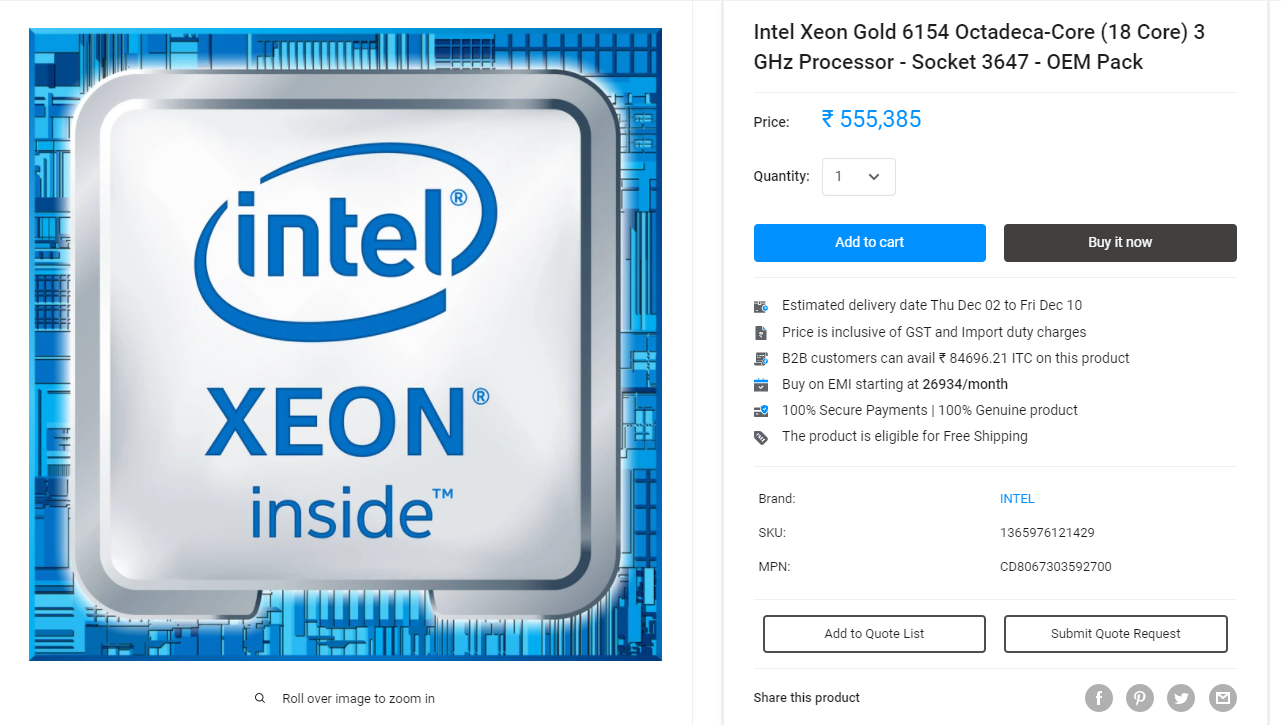Click the Intel Xeon Gold 6154 title

979,47
